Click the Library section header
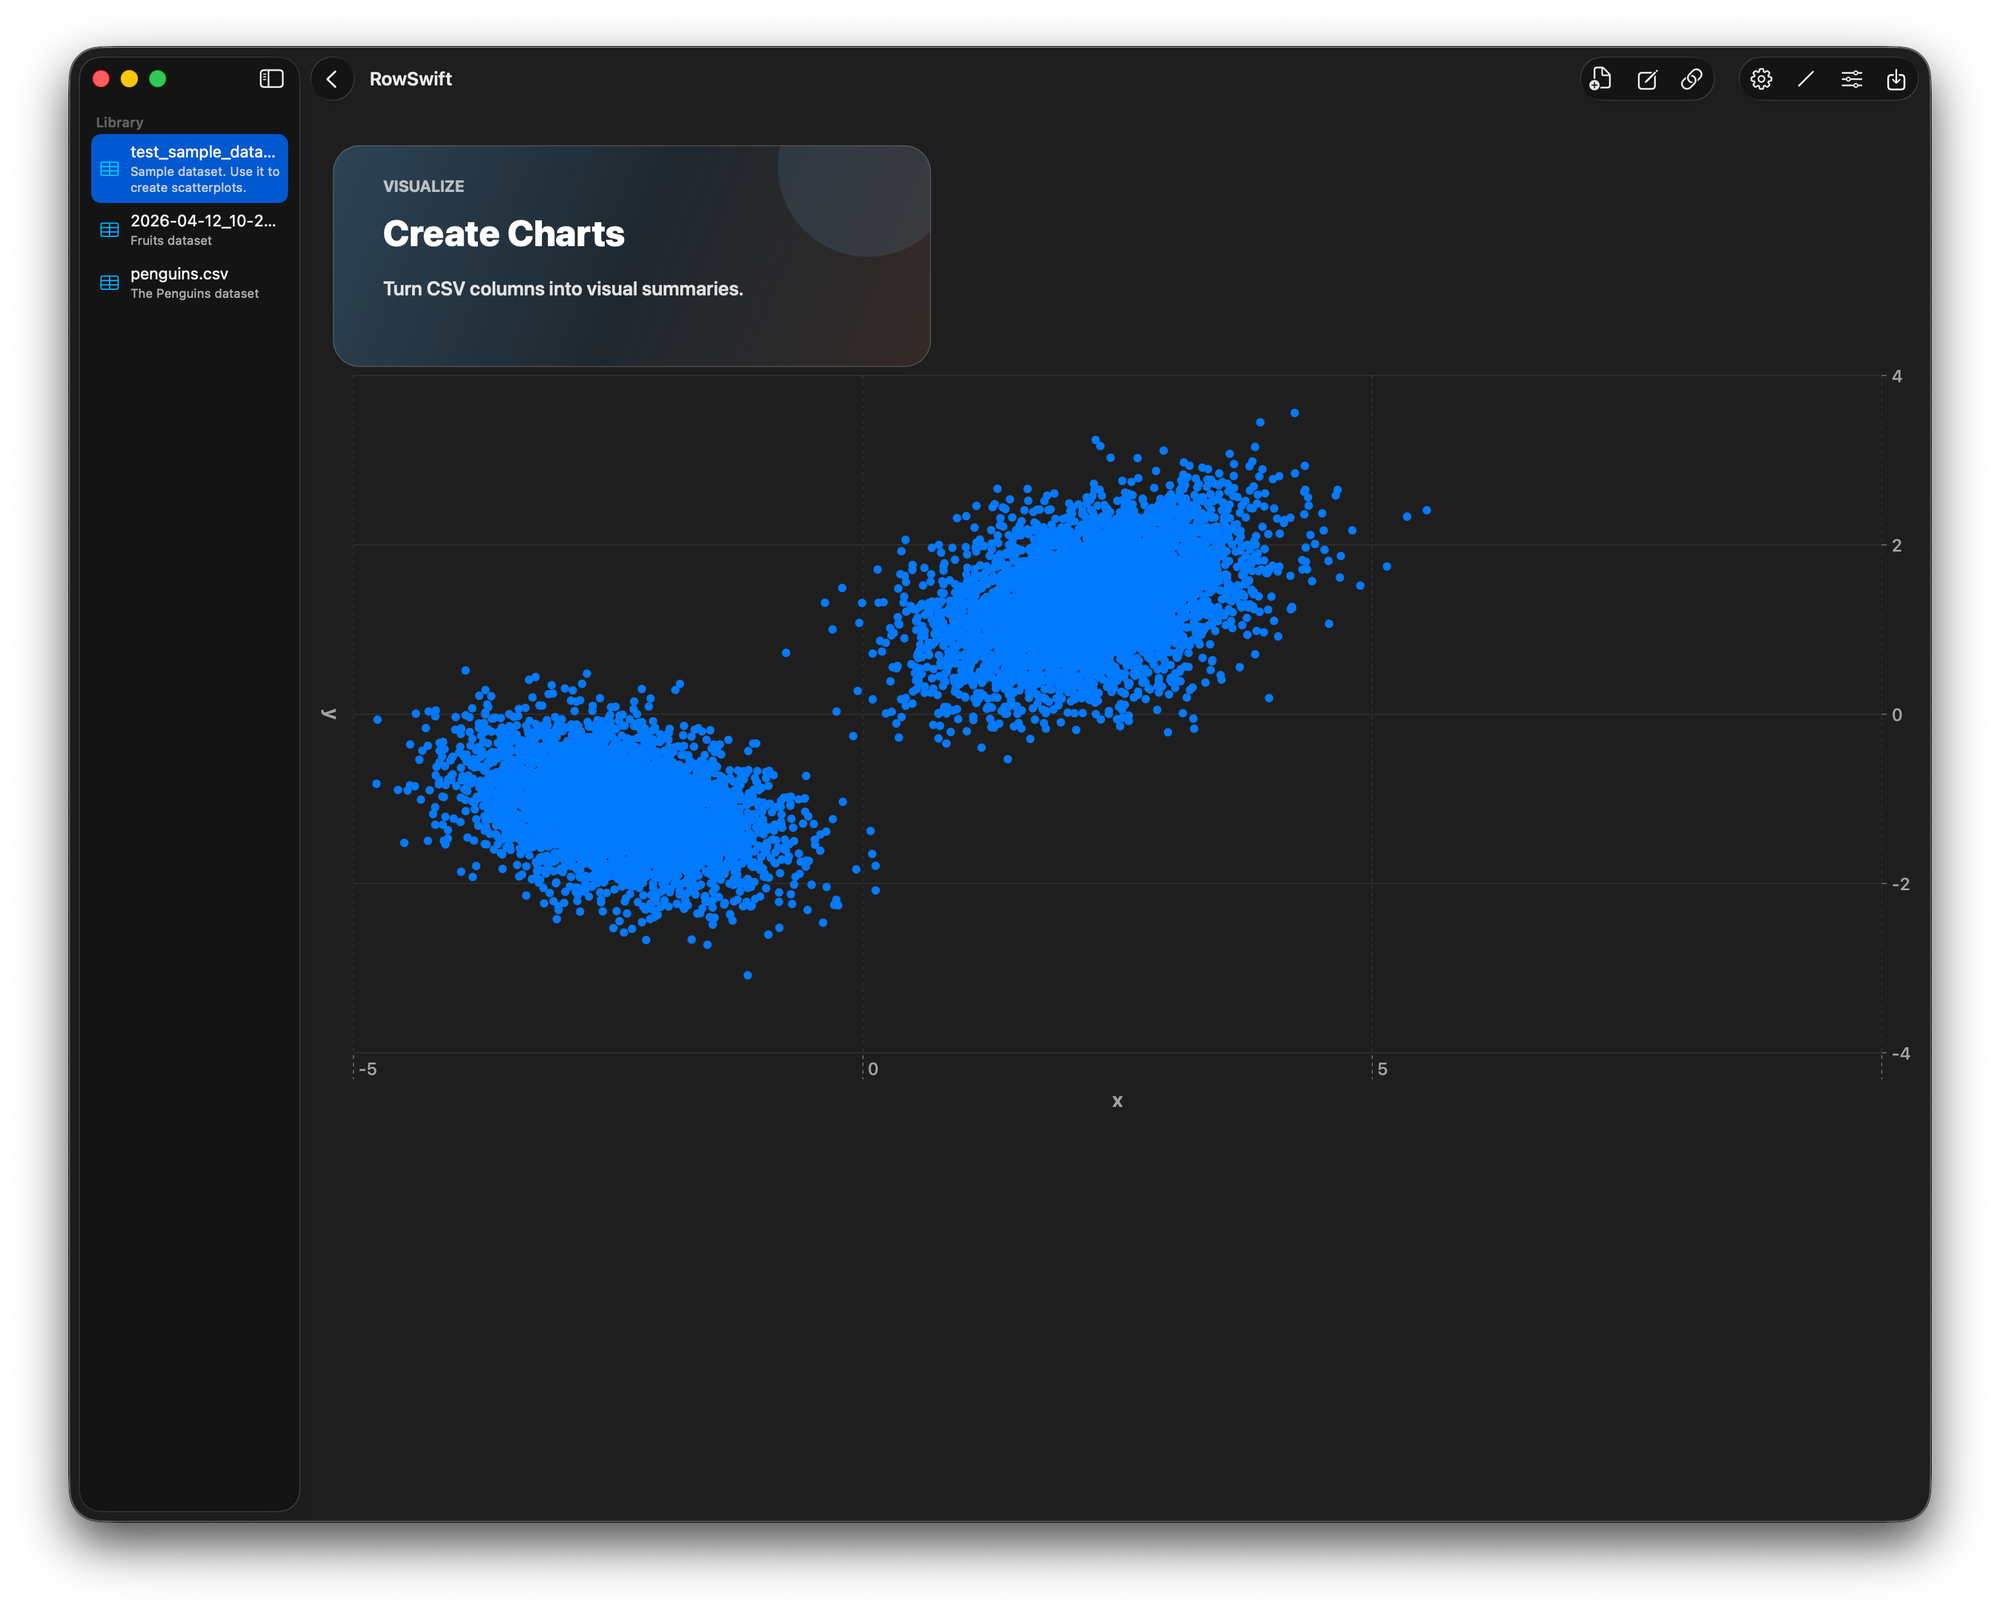The height and width of the screenshot is (1613, 2000). coord(119,122)
